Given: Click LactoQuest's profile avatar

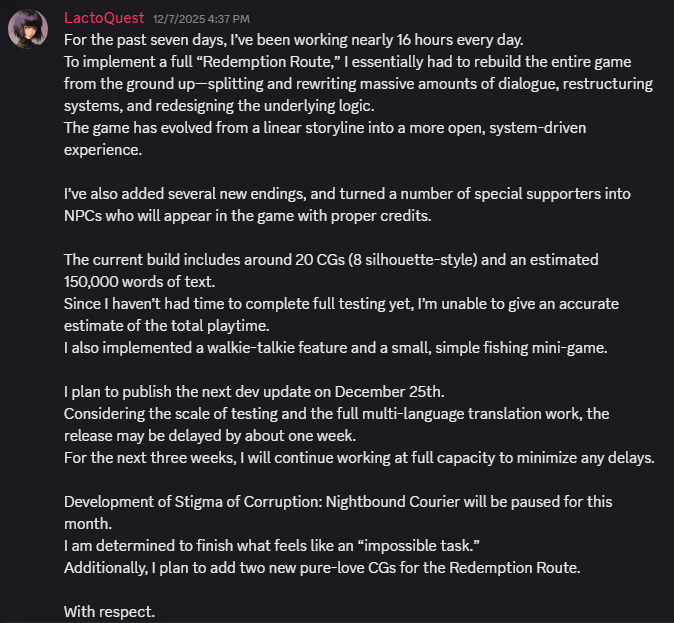Looking at the screenshot, I should click(27, 29).
